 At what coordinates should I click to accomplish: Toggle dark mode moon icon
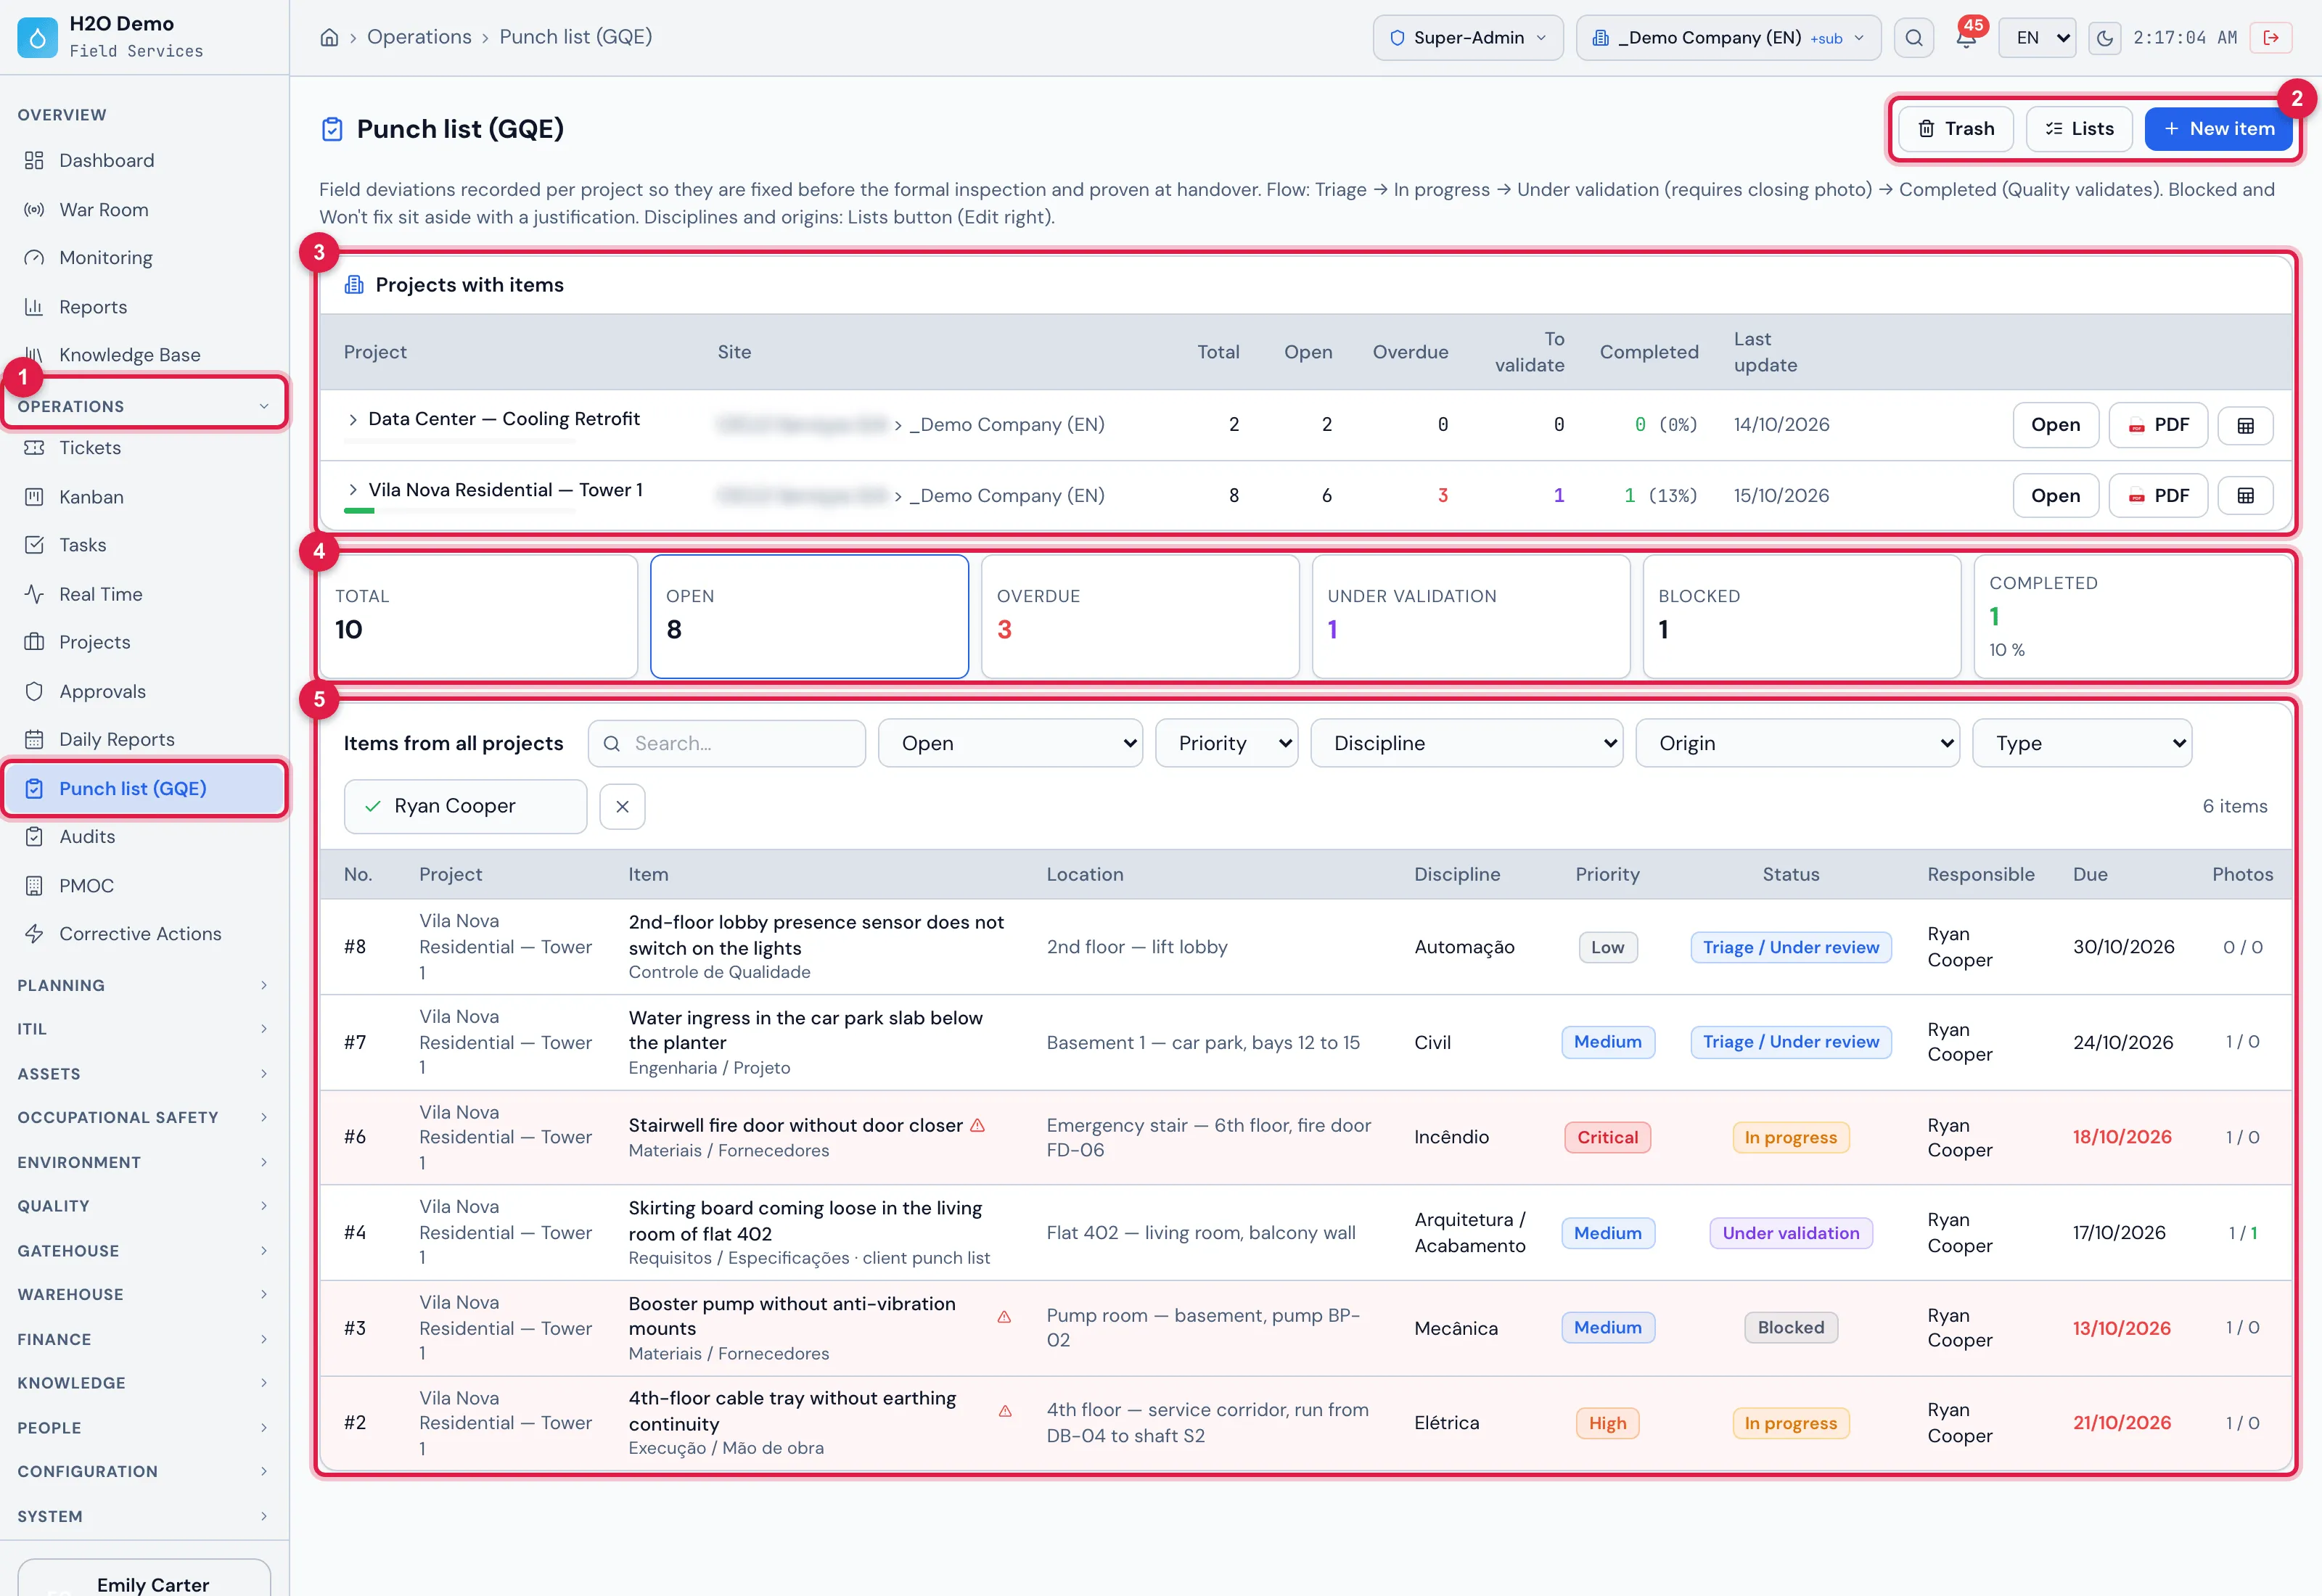[x=2104, y=38]
